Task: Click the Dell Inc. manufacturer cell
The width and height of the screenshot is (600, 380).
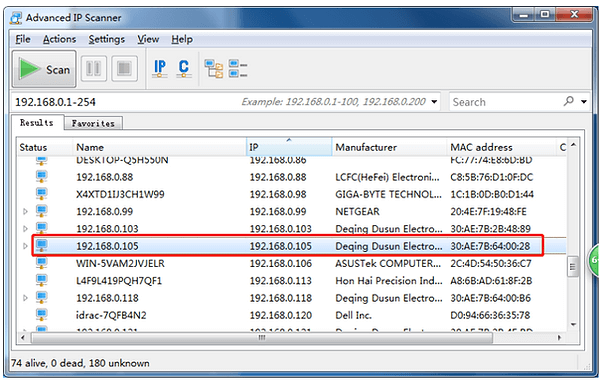Action: (x=353, y=315)
